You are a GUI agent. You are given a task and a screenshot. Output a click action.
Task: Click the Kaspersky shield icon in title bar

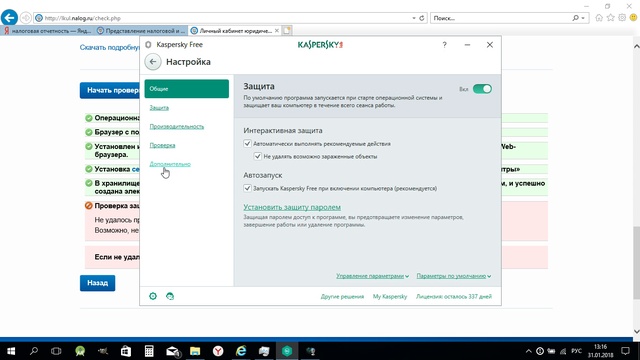(x=149, y=45)
